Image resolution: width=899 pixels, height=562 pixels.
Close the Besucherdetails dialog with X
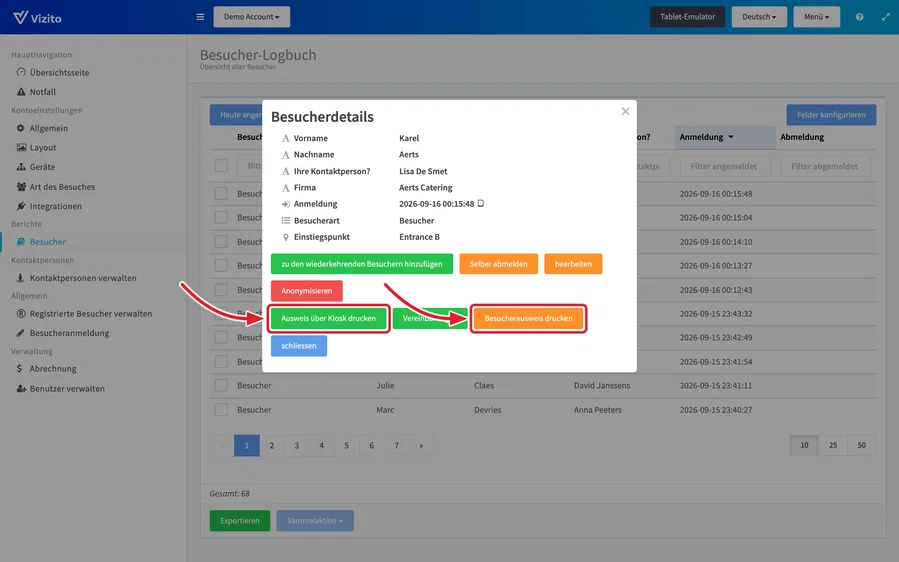point(626,111)
